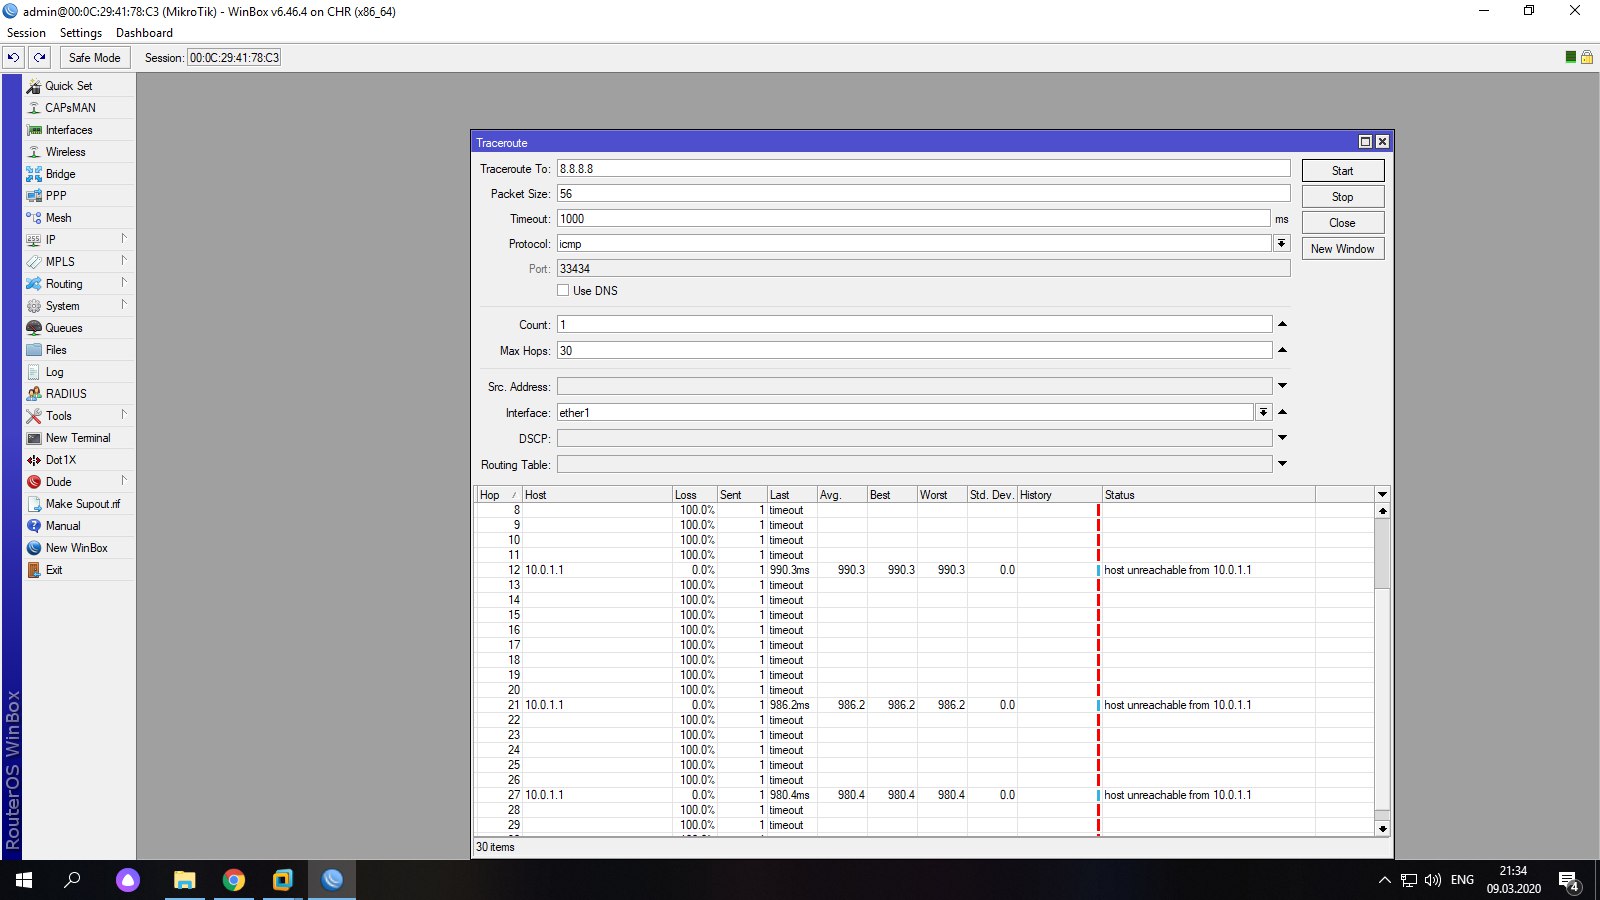The width and height of the screenshot is (1600, 900).
Task: Click the undo arrow in toolbar
Action: coord(14,57)
